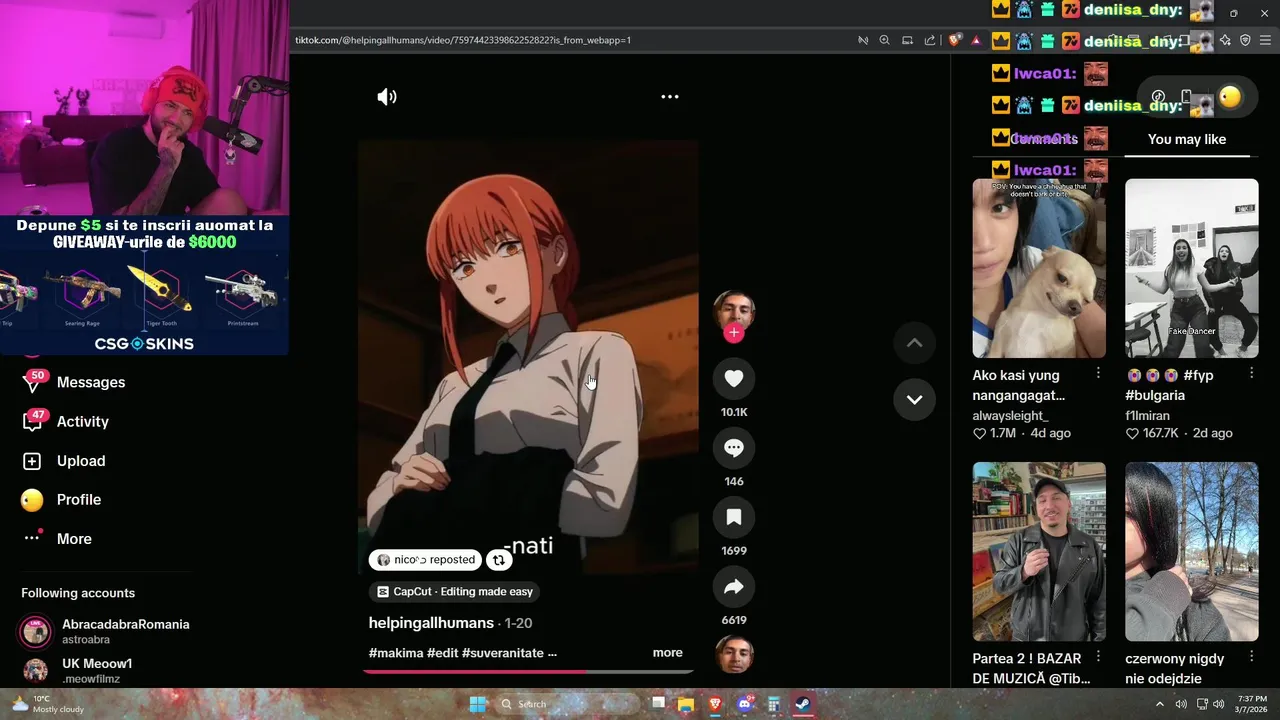This screenshot has width=1280, height=720.
Task: Open the three-dot options menu above video
Action: point(670,97)
